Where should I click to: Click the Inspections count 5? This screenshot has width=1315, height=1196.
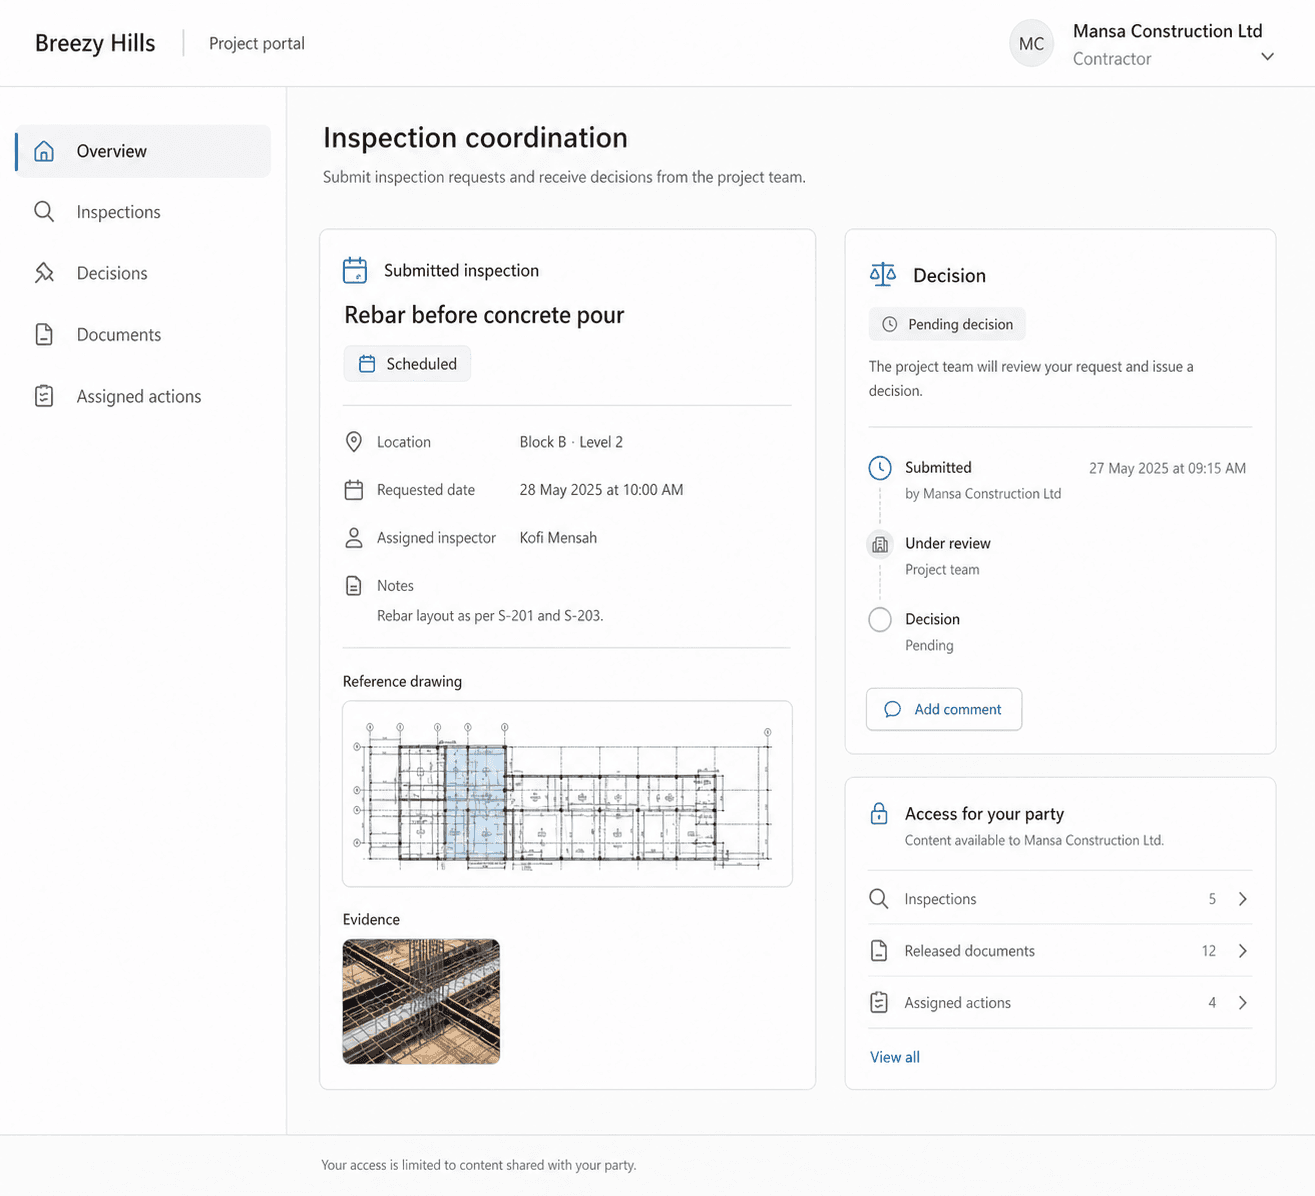click(x=1212, y=899)
